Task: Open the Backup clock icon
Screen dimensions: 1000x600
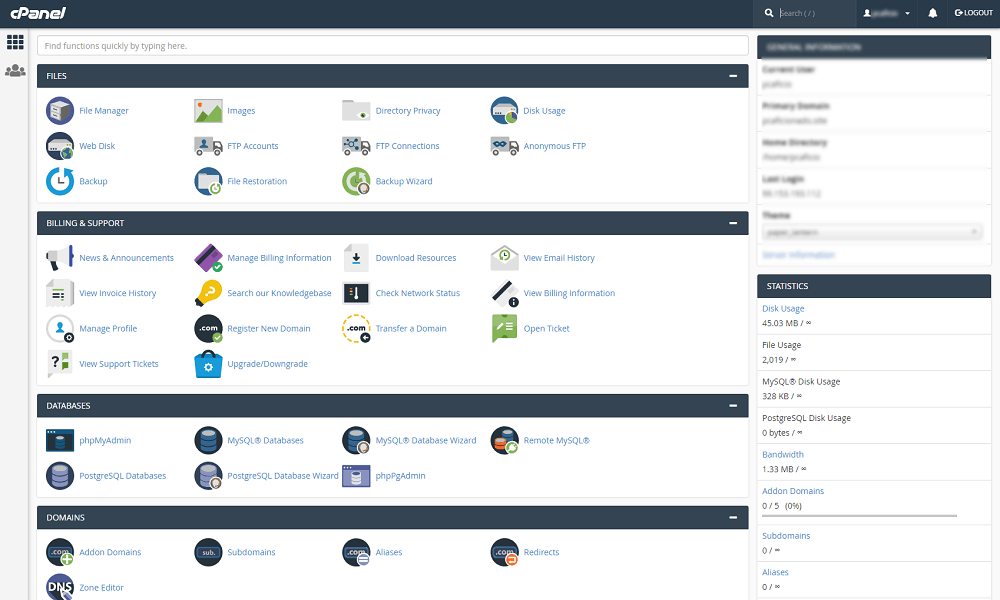Action: click(x=60, y=181)
